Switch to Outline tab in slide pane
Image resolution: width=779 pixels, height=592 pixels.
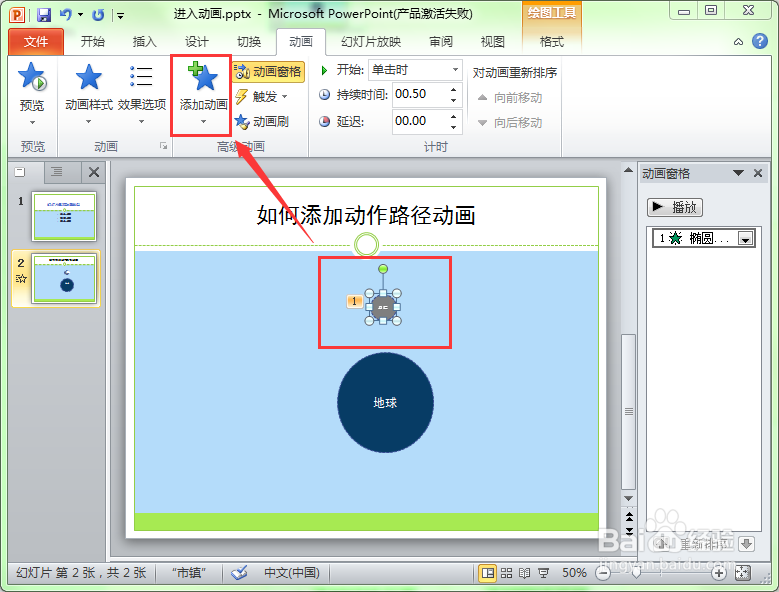[x=57, y=172]
